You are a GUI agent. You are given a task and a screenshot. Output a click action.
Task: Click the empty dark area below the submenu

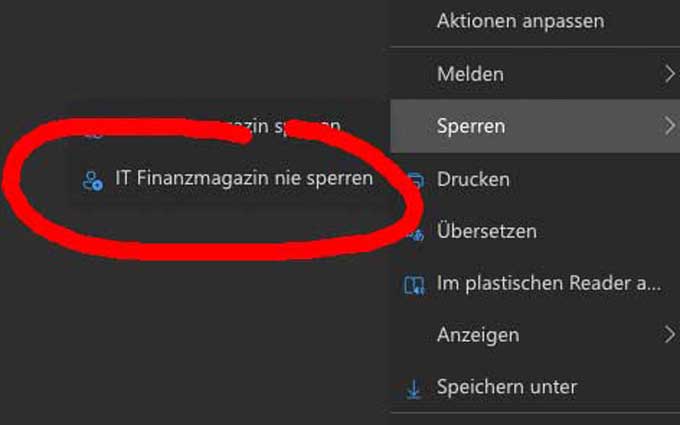coord(195,338)
